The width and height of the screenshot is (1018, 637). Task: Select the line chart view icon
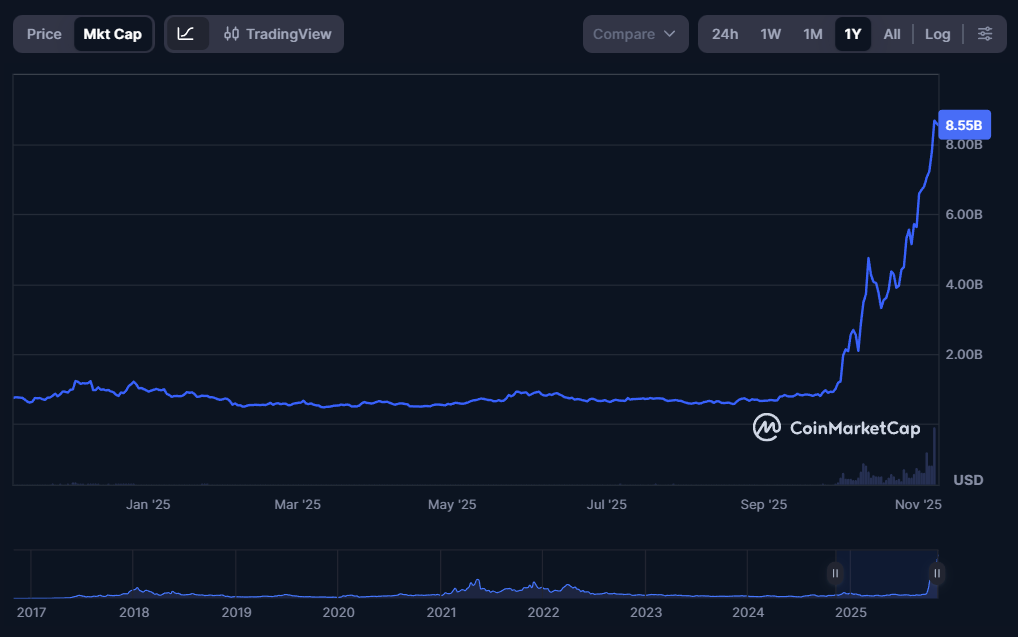coord(186,33)
